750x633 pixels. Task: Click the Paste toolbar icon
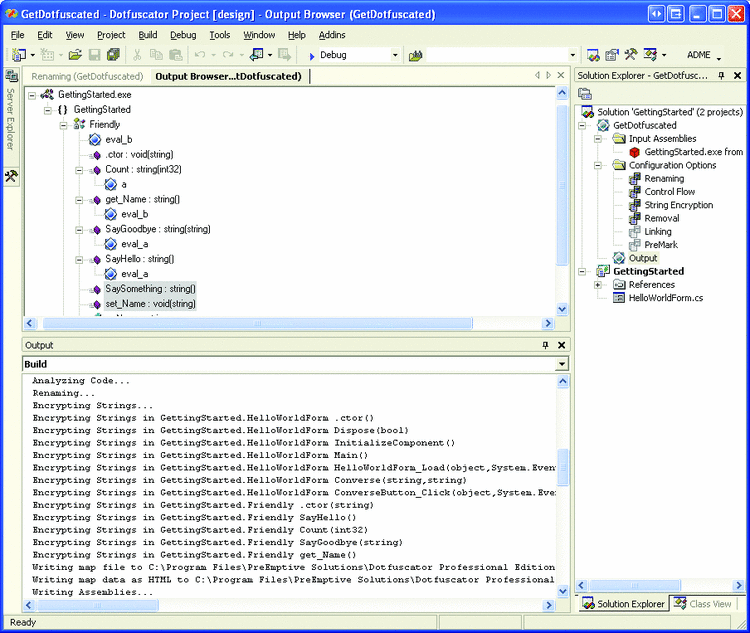pyautogui.click(x=176, y=55)
